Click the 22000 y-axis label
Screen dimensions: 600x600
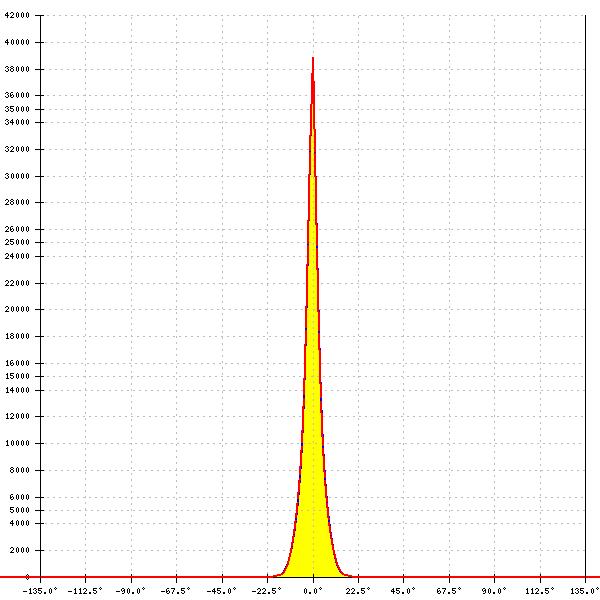[x=17, y=283]
